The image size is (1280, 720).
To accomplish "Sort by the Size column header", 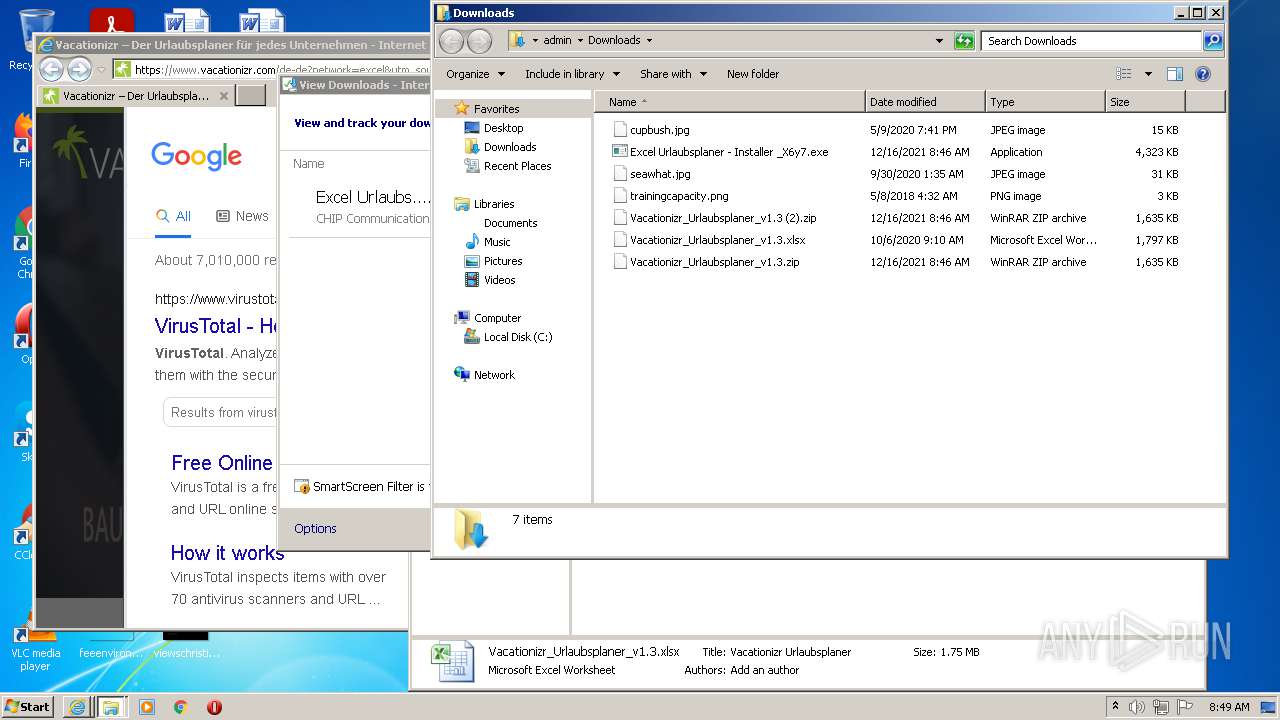I will click(1145, 102).
